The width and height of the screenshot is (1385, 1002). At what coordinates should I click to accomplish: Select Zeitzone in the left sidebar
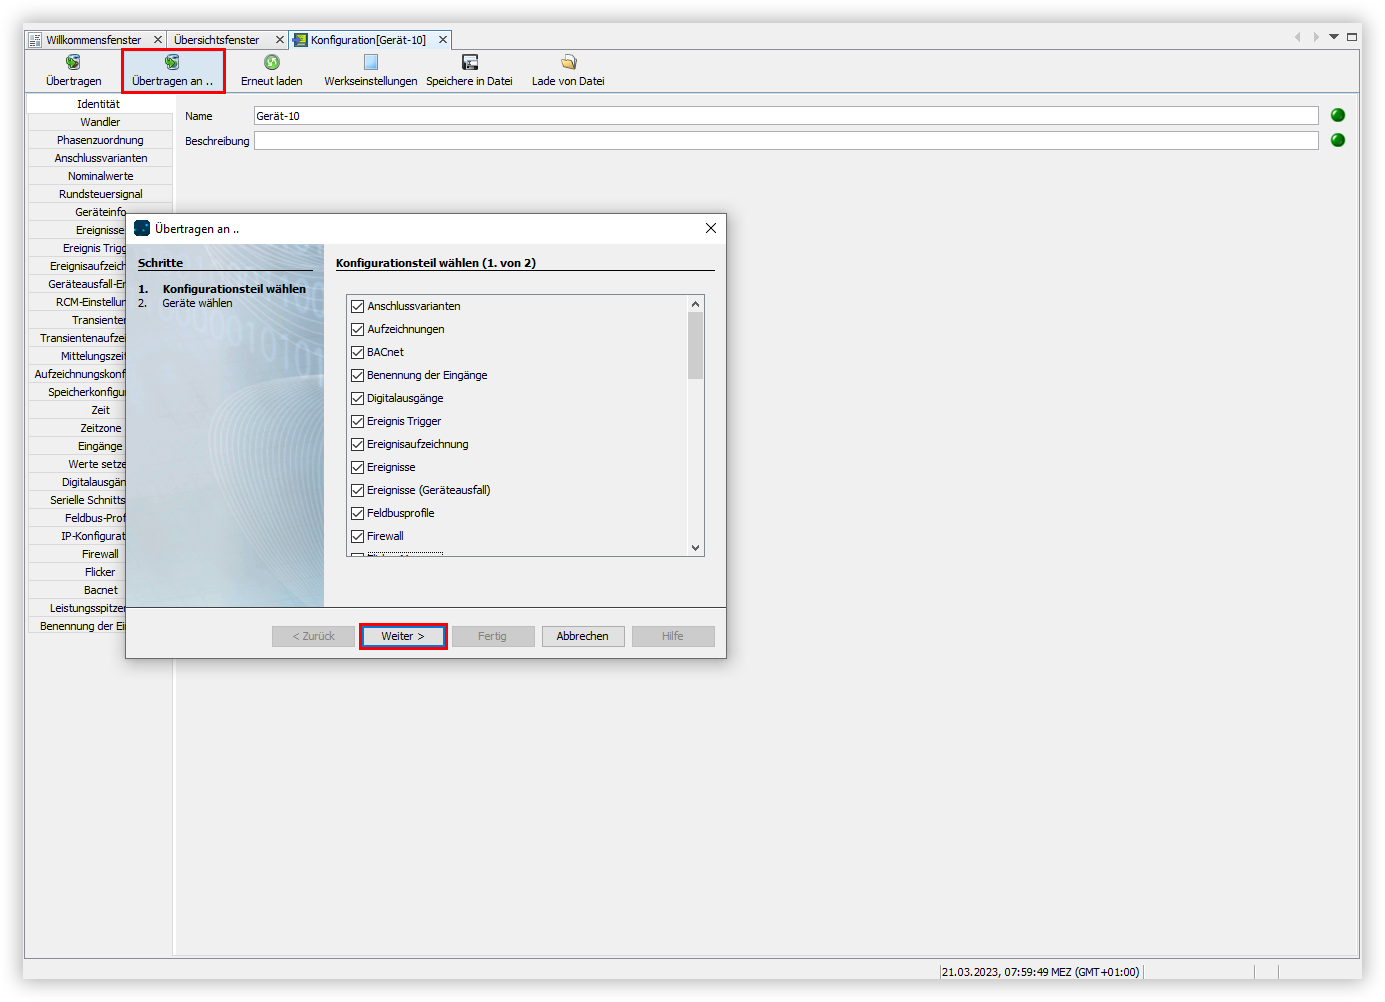100,427
